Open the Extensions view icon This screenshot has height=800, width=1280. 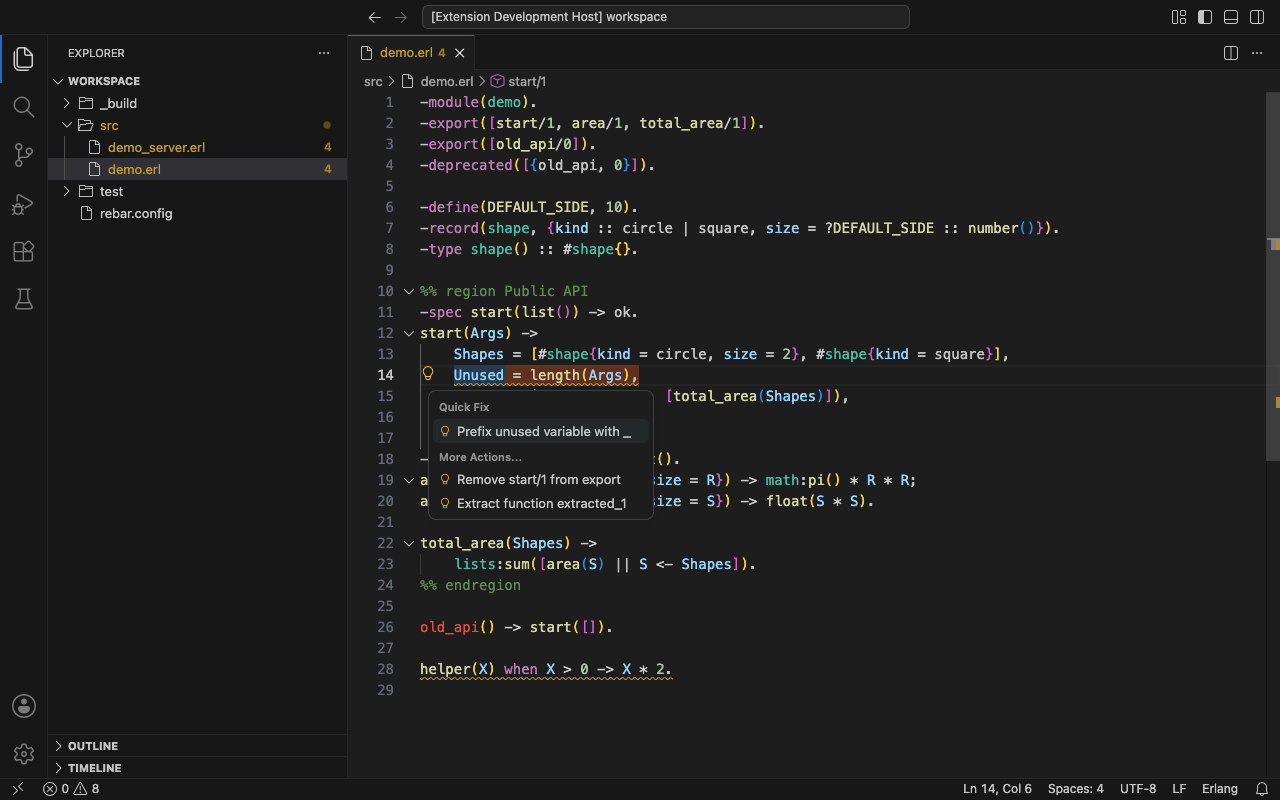pos(24,251)
